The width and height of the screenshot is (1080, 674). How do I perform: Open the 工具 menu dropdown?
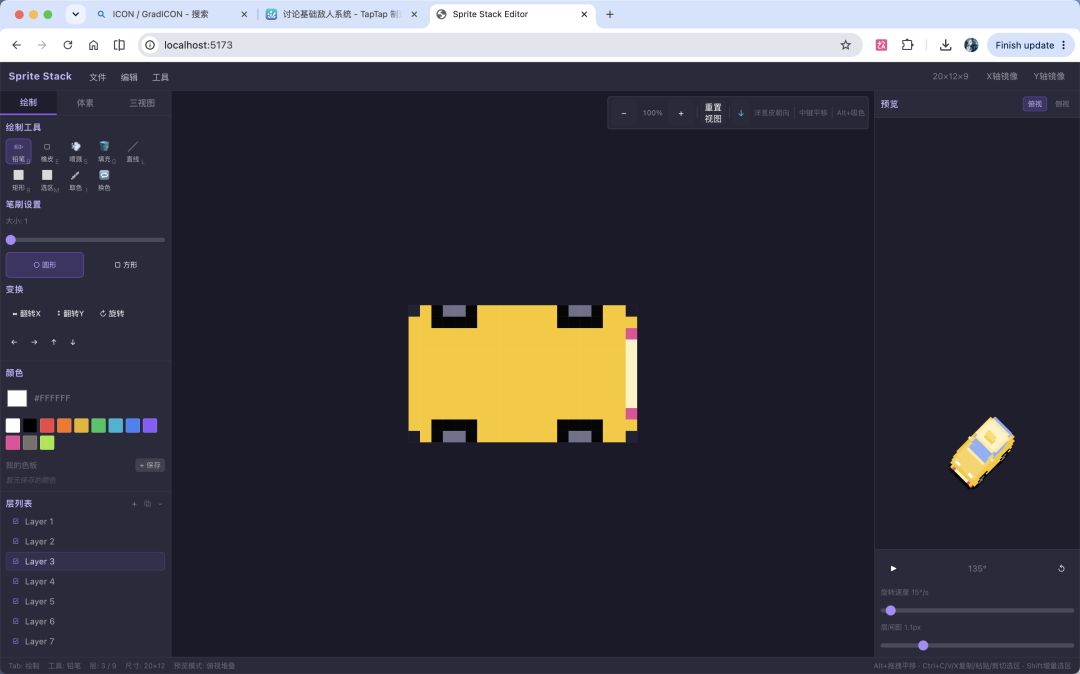[x=160, y=77]
